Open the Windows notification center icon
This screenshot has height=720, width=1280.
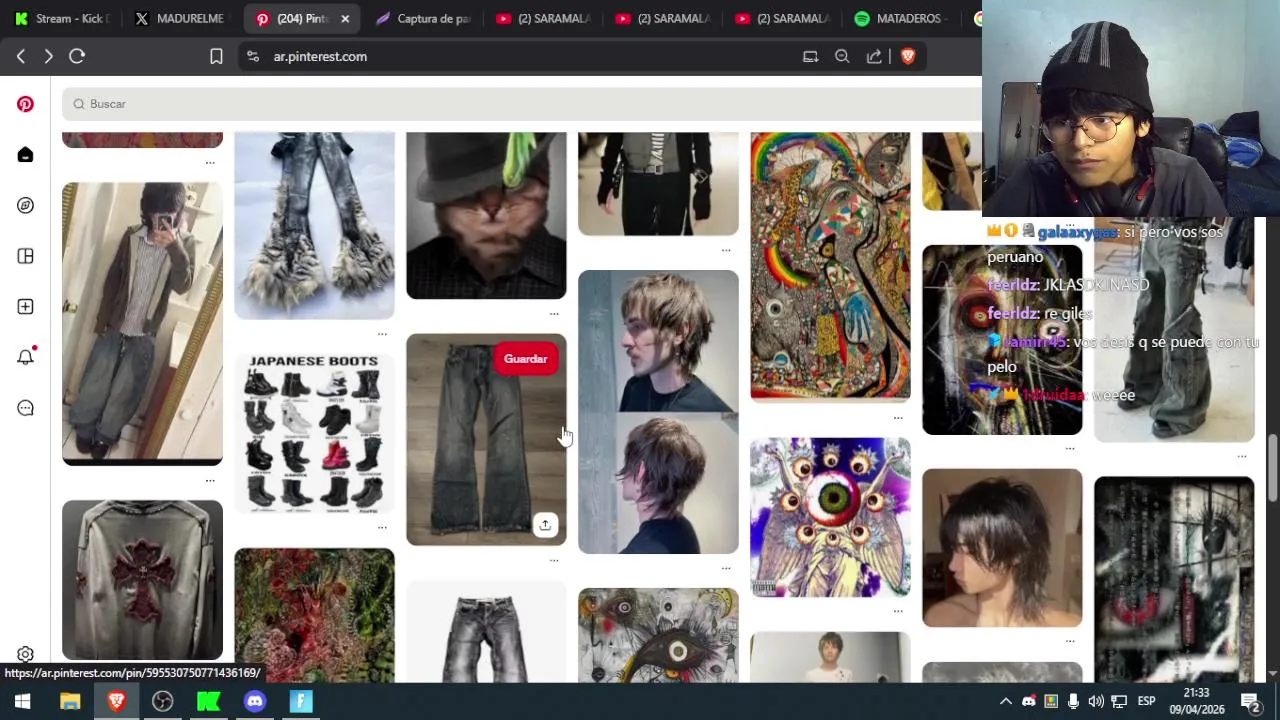pyautogui.click(x=1250, y=701)
